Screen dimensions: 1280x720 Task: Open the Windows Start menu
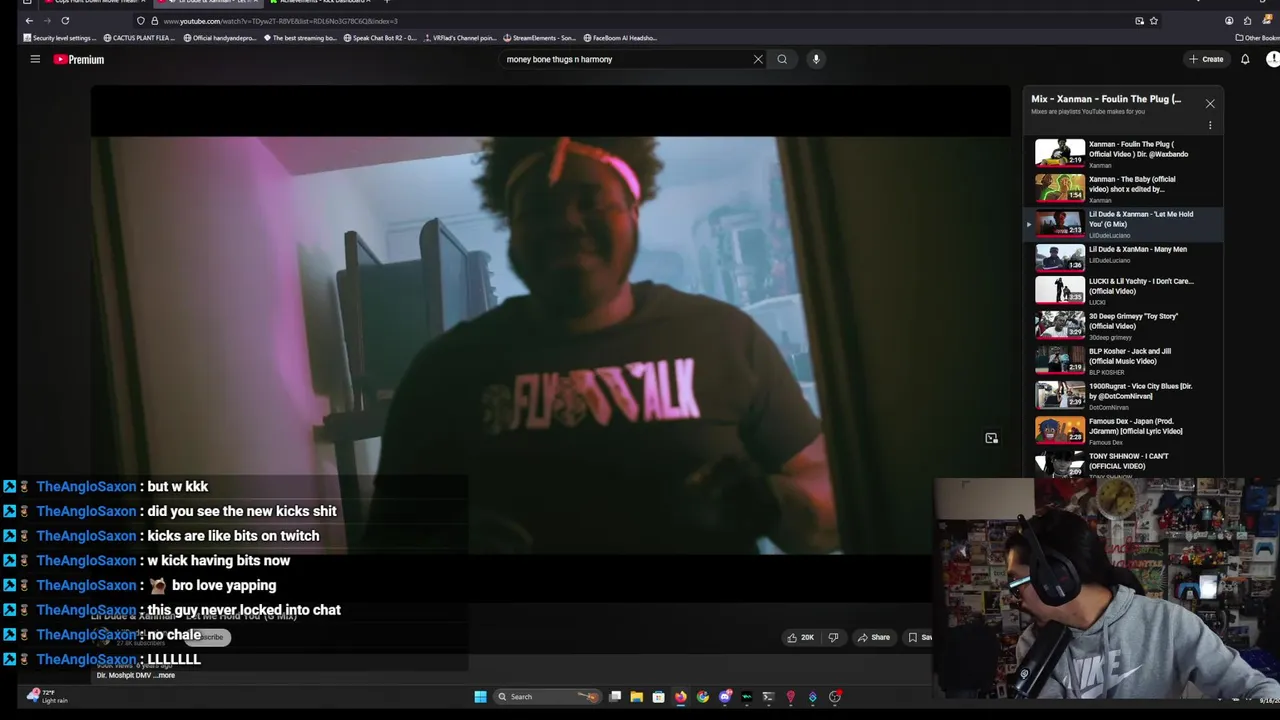click(480, 697)
